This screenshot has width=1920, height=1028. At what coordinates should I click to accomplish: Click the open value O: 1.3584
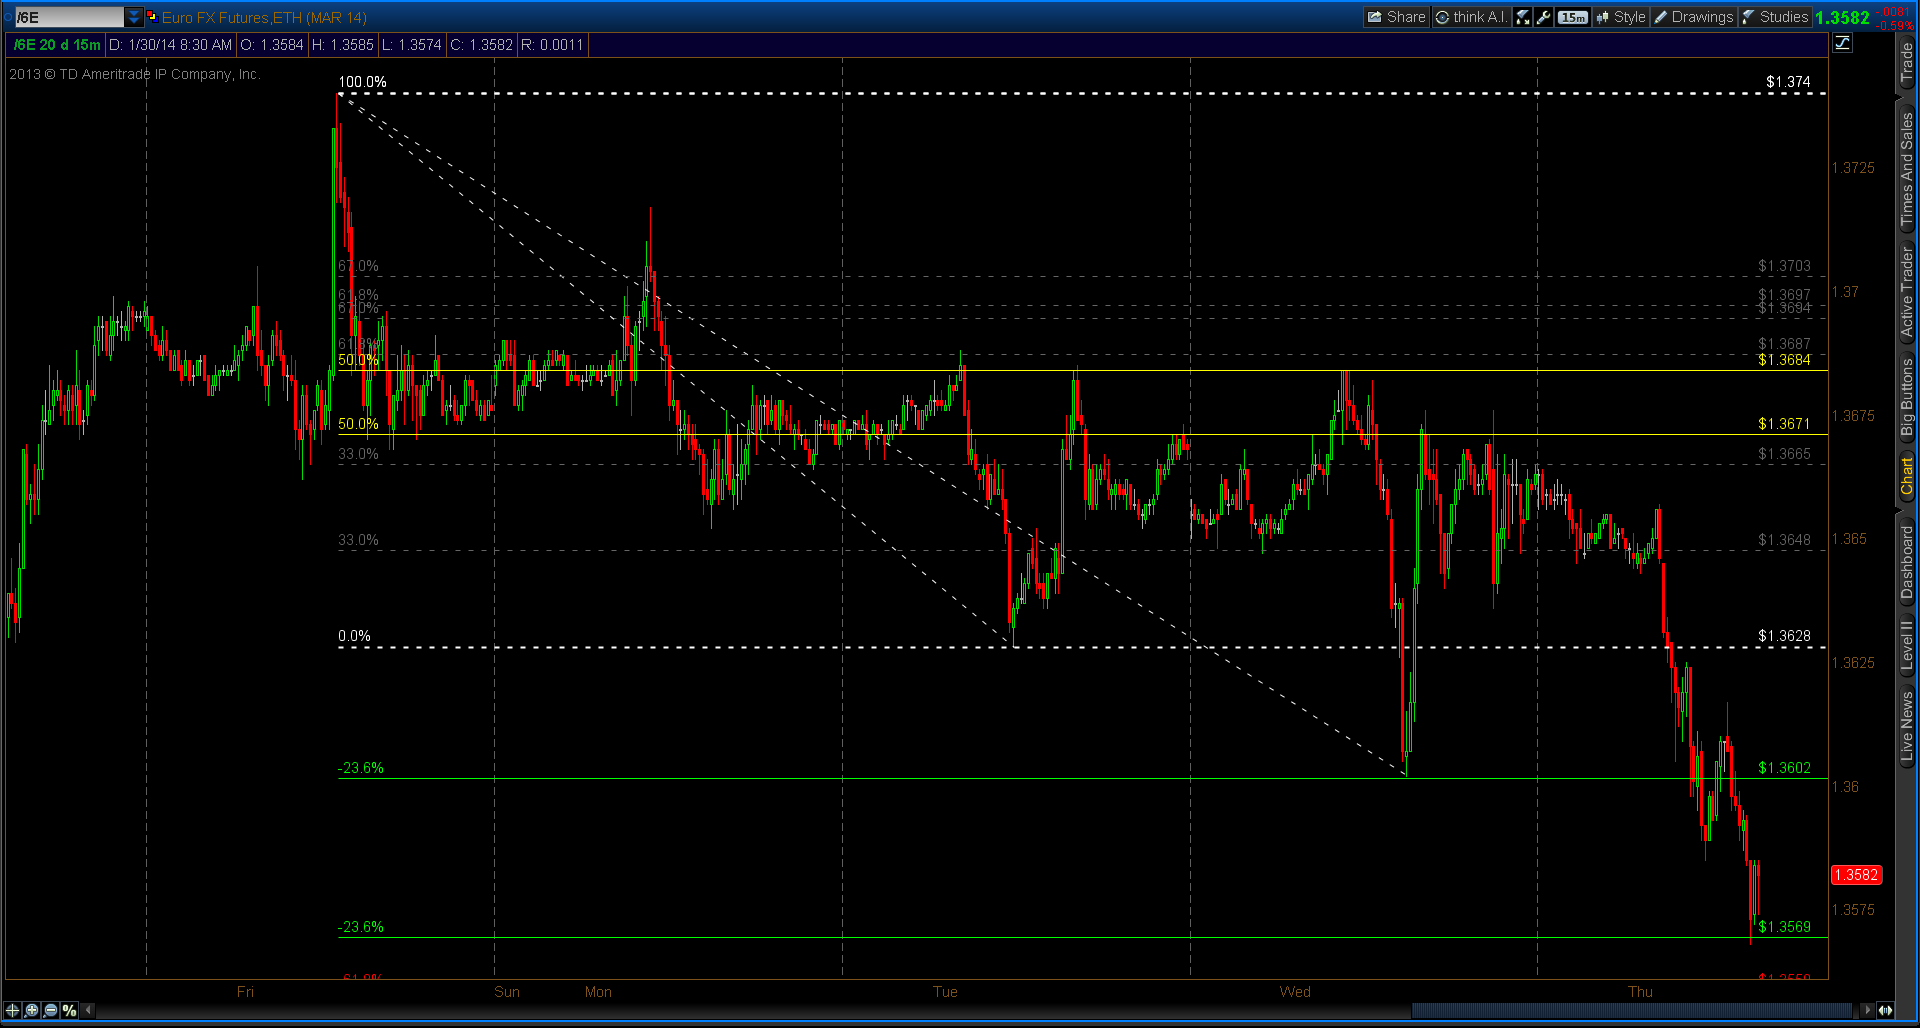(x=272, y=45)
